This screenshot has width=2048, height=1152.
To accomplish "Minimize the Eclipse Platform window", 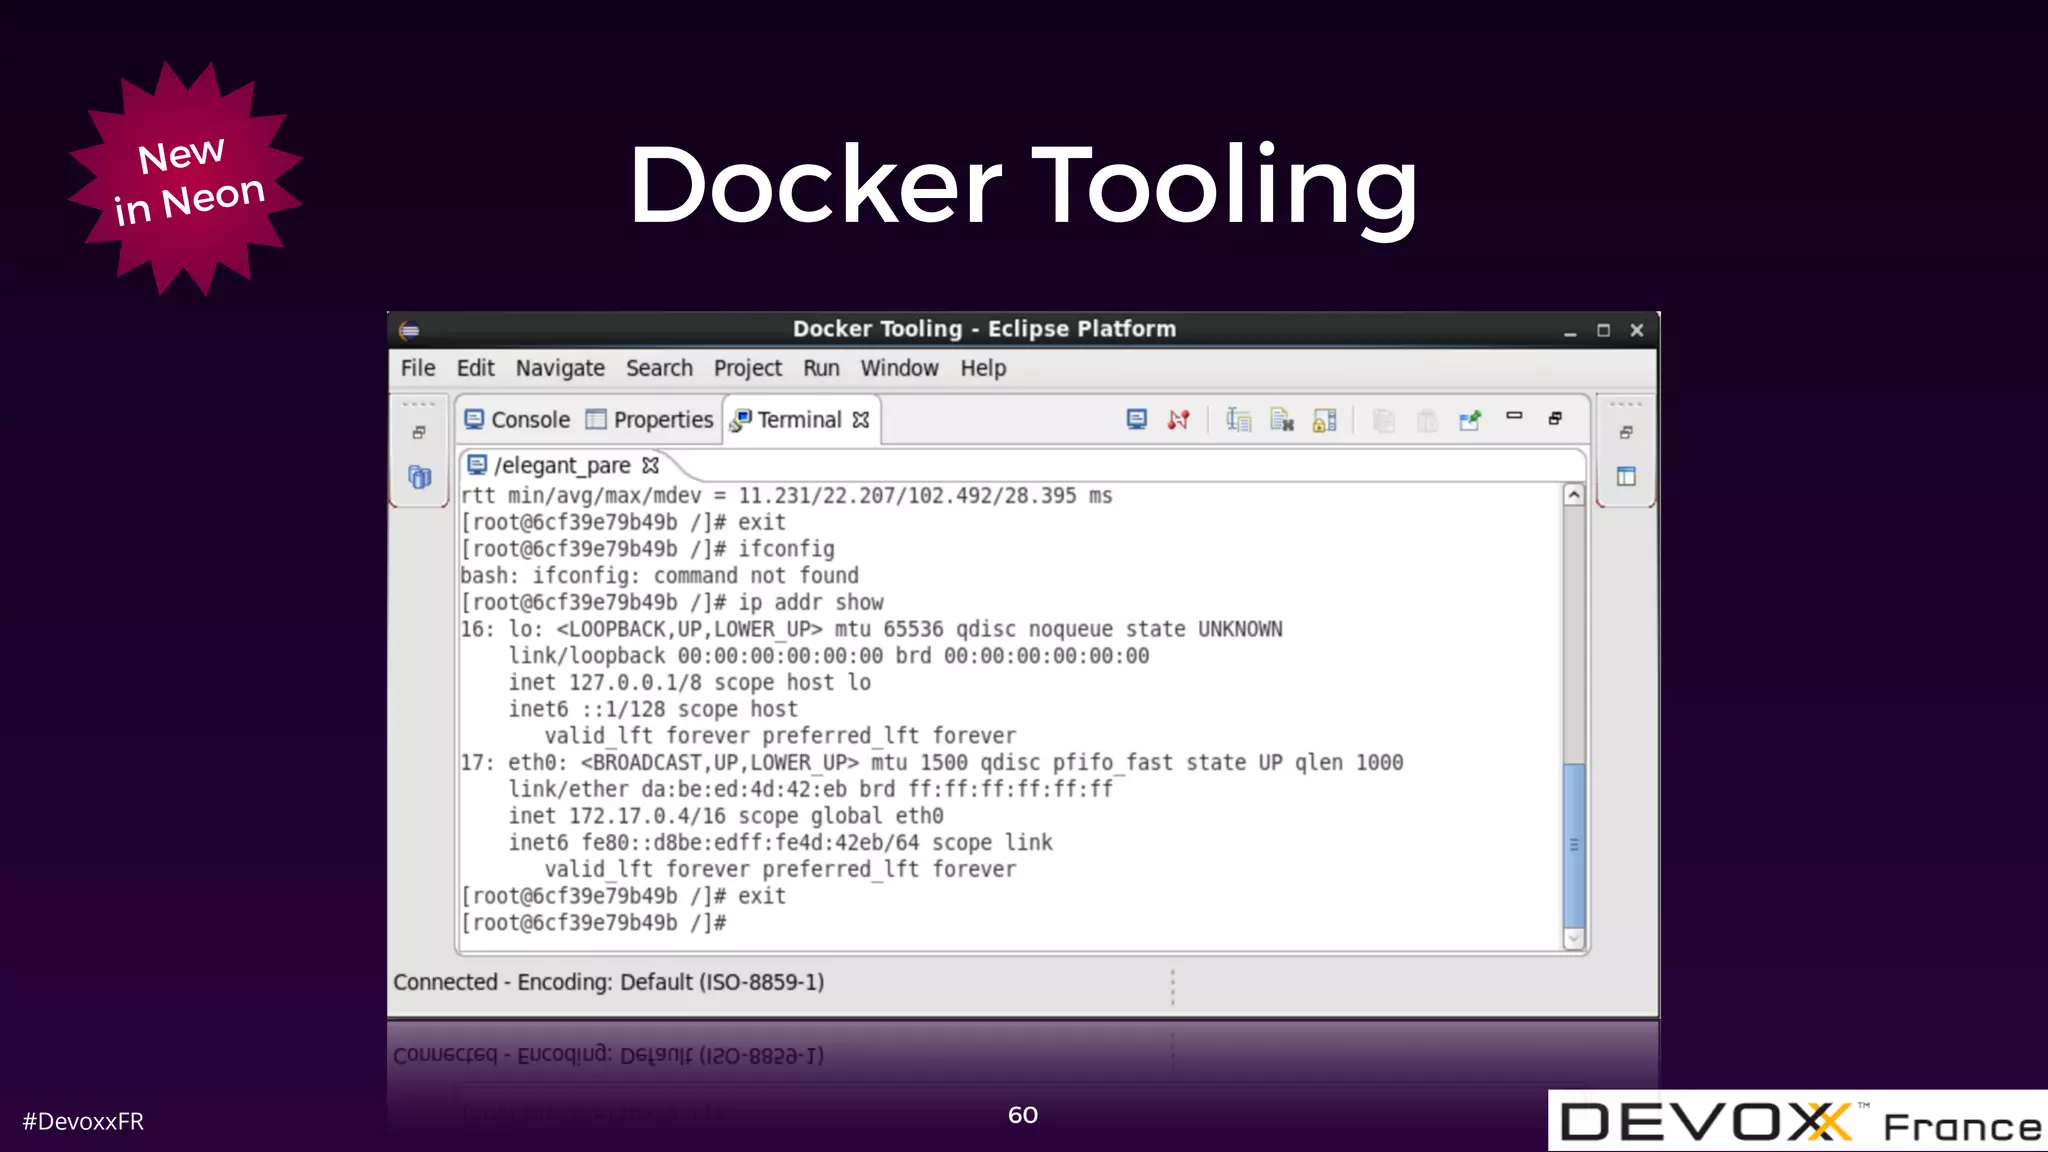I will (1570, 331).
